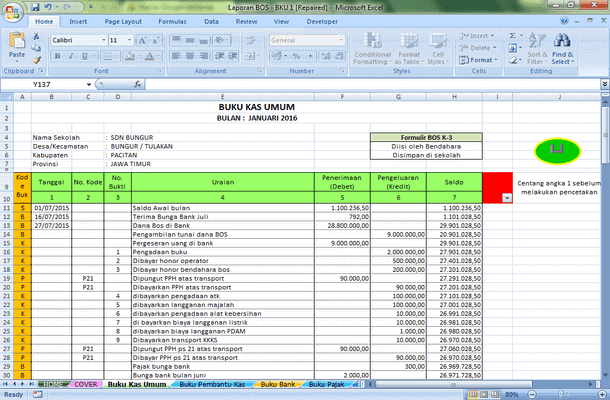Image resolution: width=610 pixels, height=400 pixels.
Task: Open the Format cells dropdown
Action: [478, 60]
